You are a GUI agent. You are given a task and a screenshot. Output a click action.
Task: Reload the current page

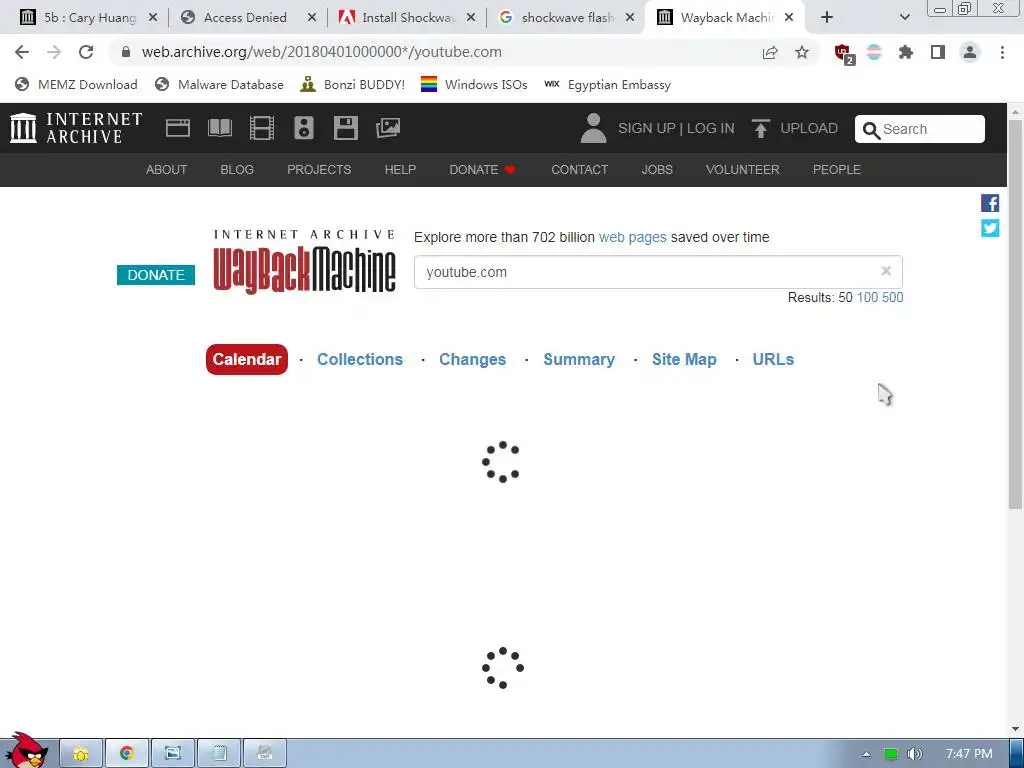click(x=86, y=52)
